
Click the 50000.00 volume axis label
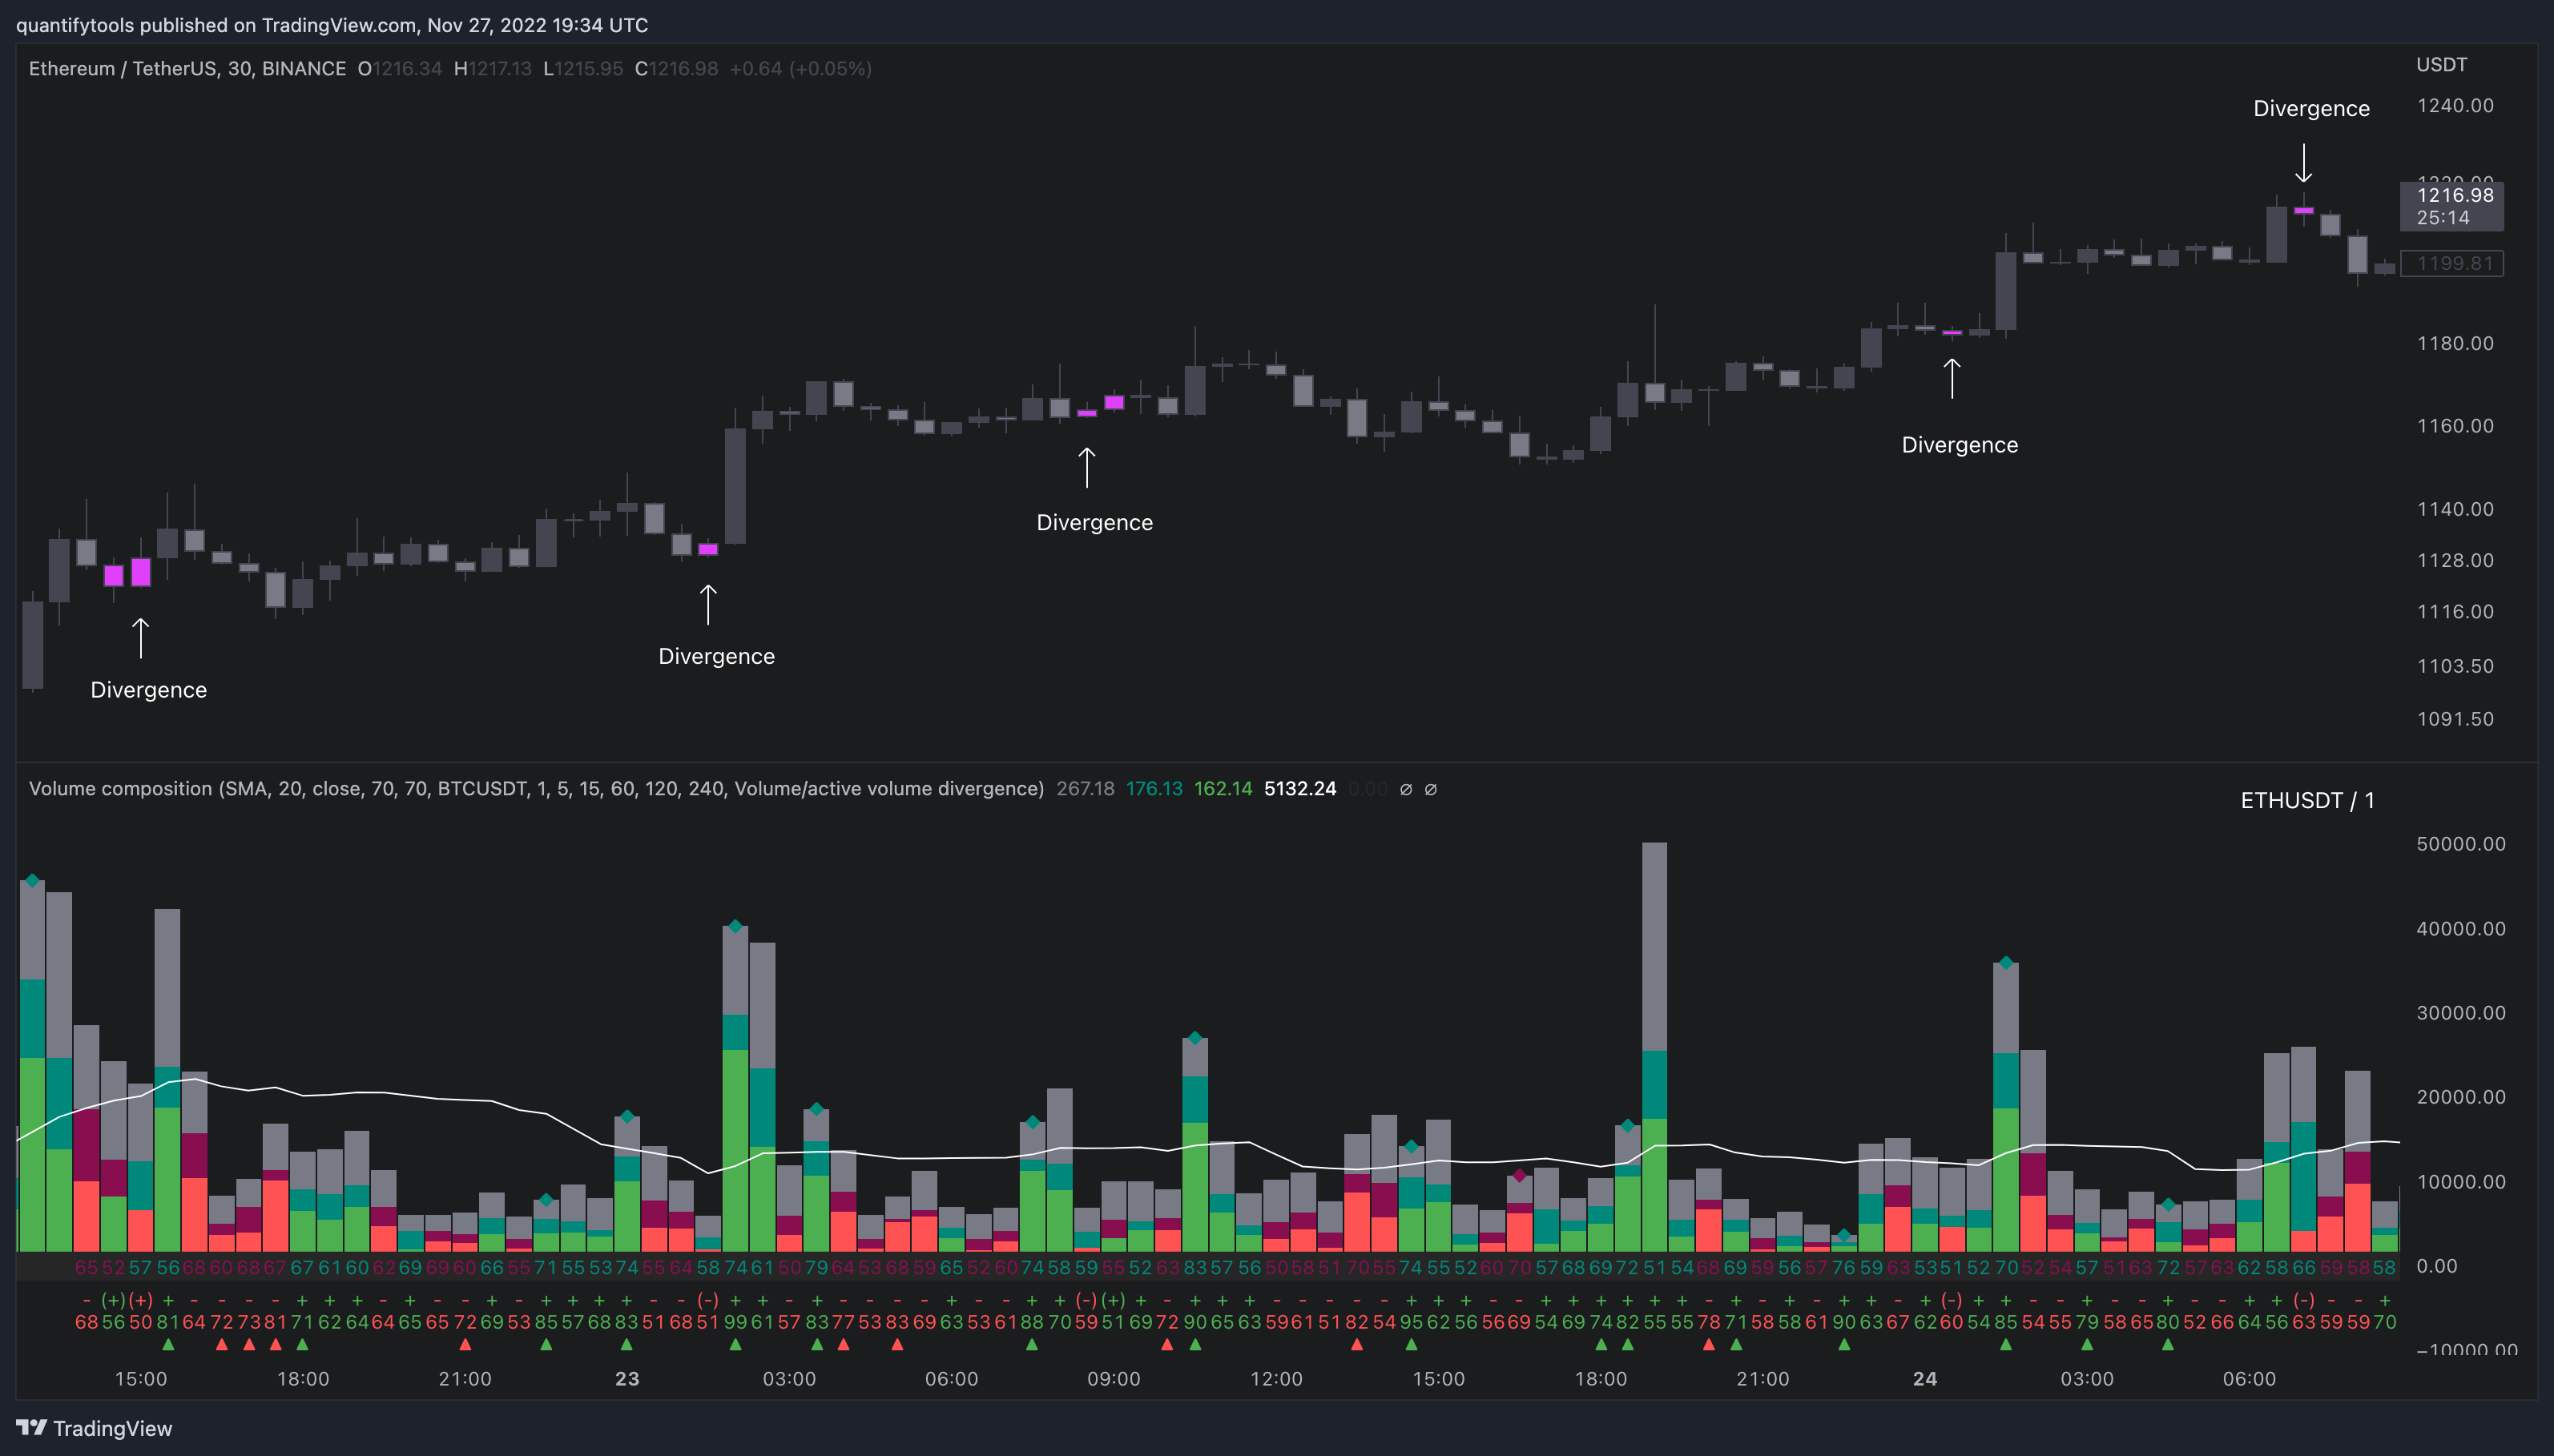2460,844
